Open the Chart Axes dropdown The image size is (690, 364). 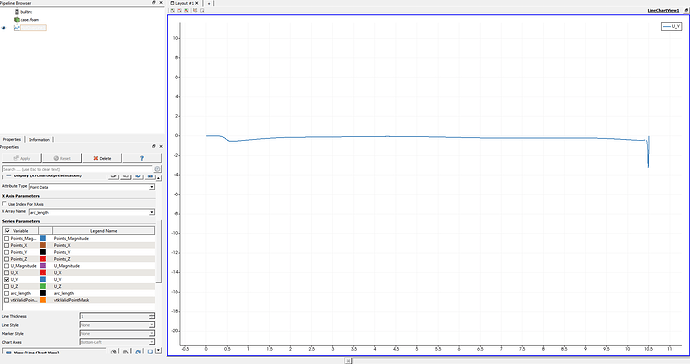coord(117,342)
